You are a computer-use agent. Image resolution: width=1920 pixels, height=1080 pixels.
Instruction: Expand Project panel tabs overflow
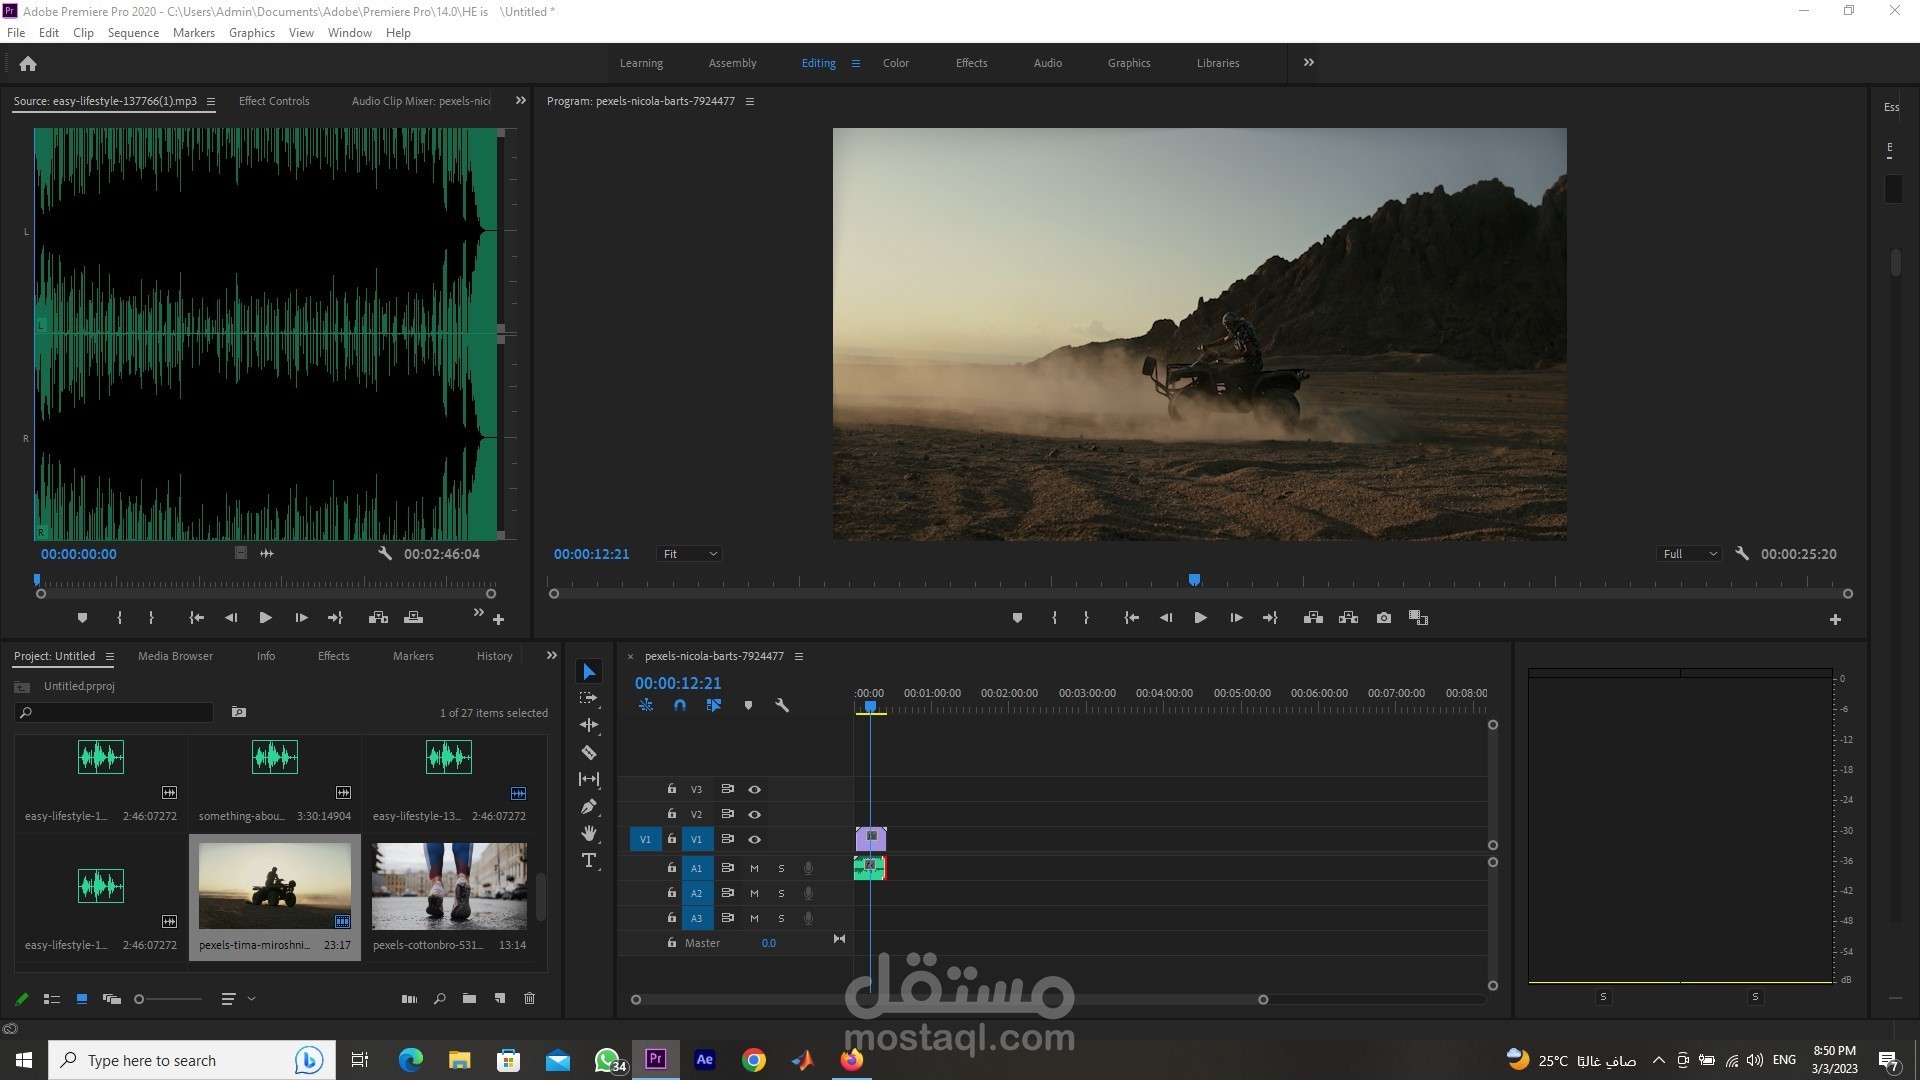click(551, 655)
